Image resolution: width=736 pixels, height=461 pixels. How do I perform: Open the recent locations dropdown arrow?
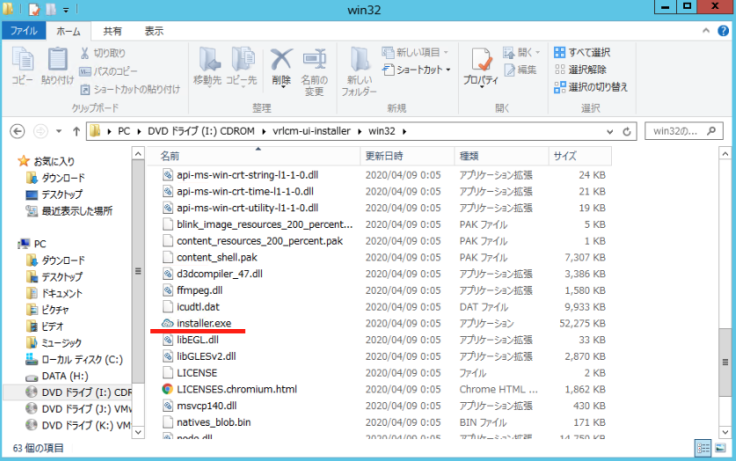[x=59, y=131]
